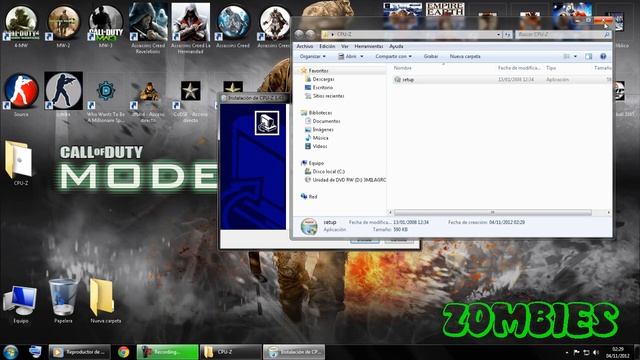
Task: Open the Archivo menu in Explorer
Action: tap(304, 47)
